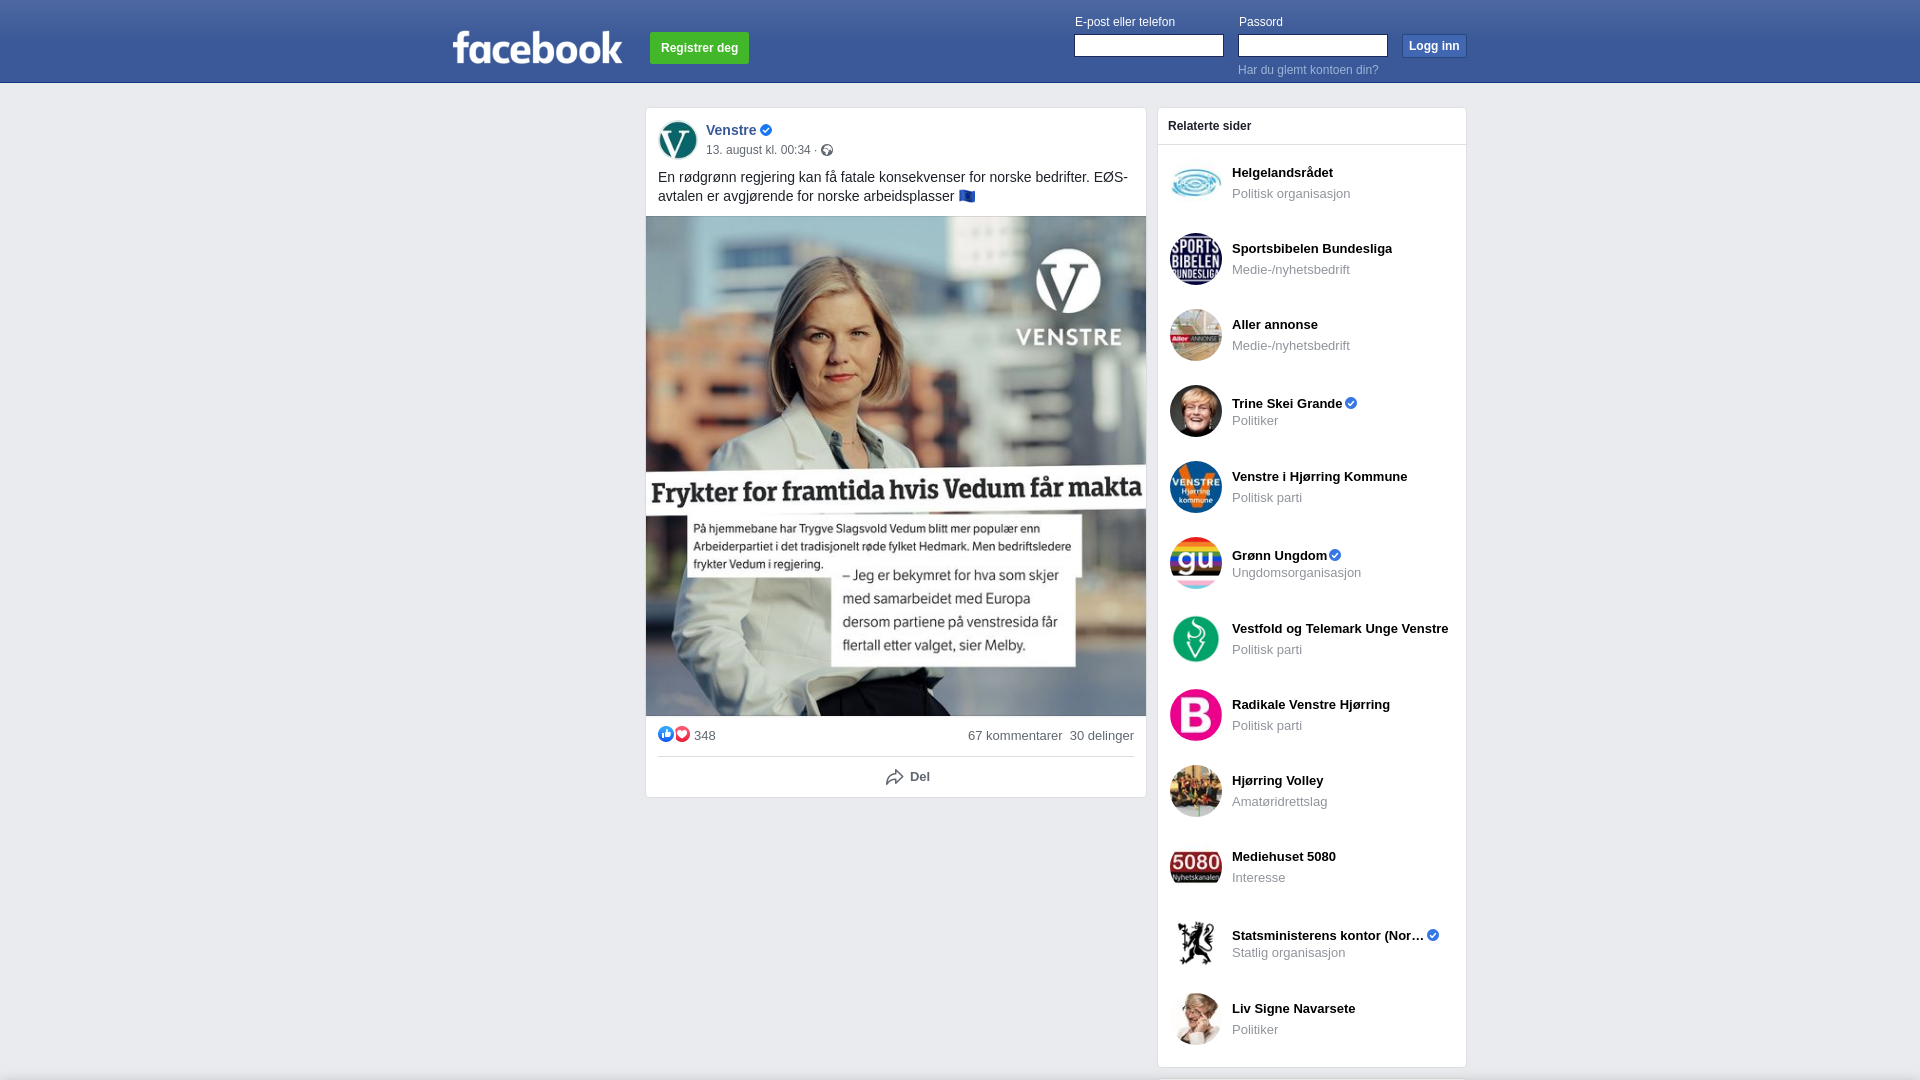Click the globe public-visibility icon
This screenshot has width=1920, height=1080.
pyautogui.click(x=827, y=150)
